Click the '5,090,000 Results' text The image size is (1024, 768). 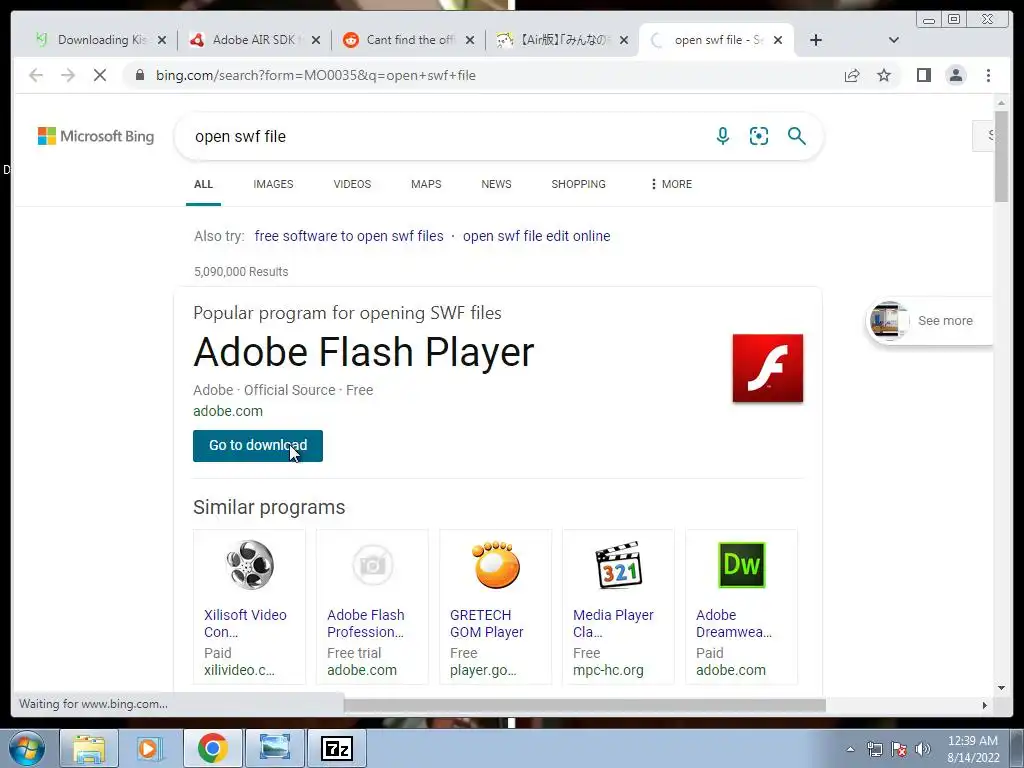click(241, 272)
